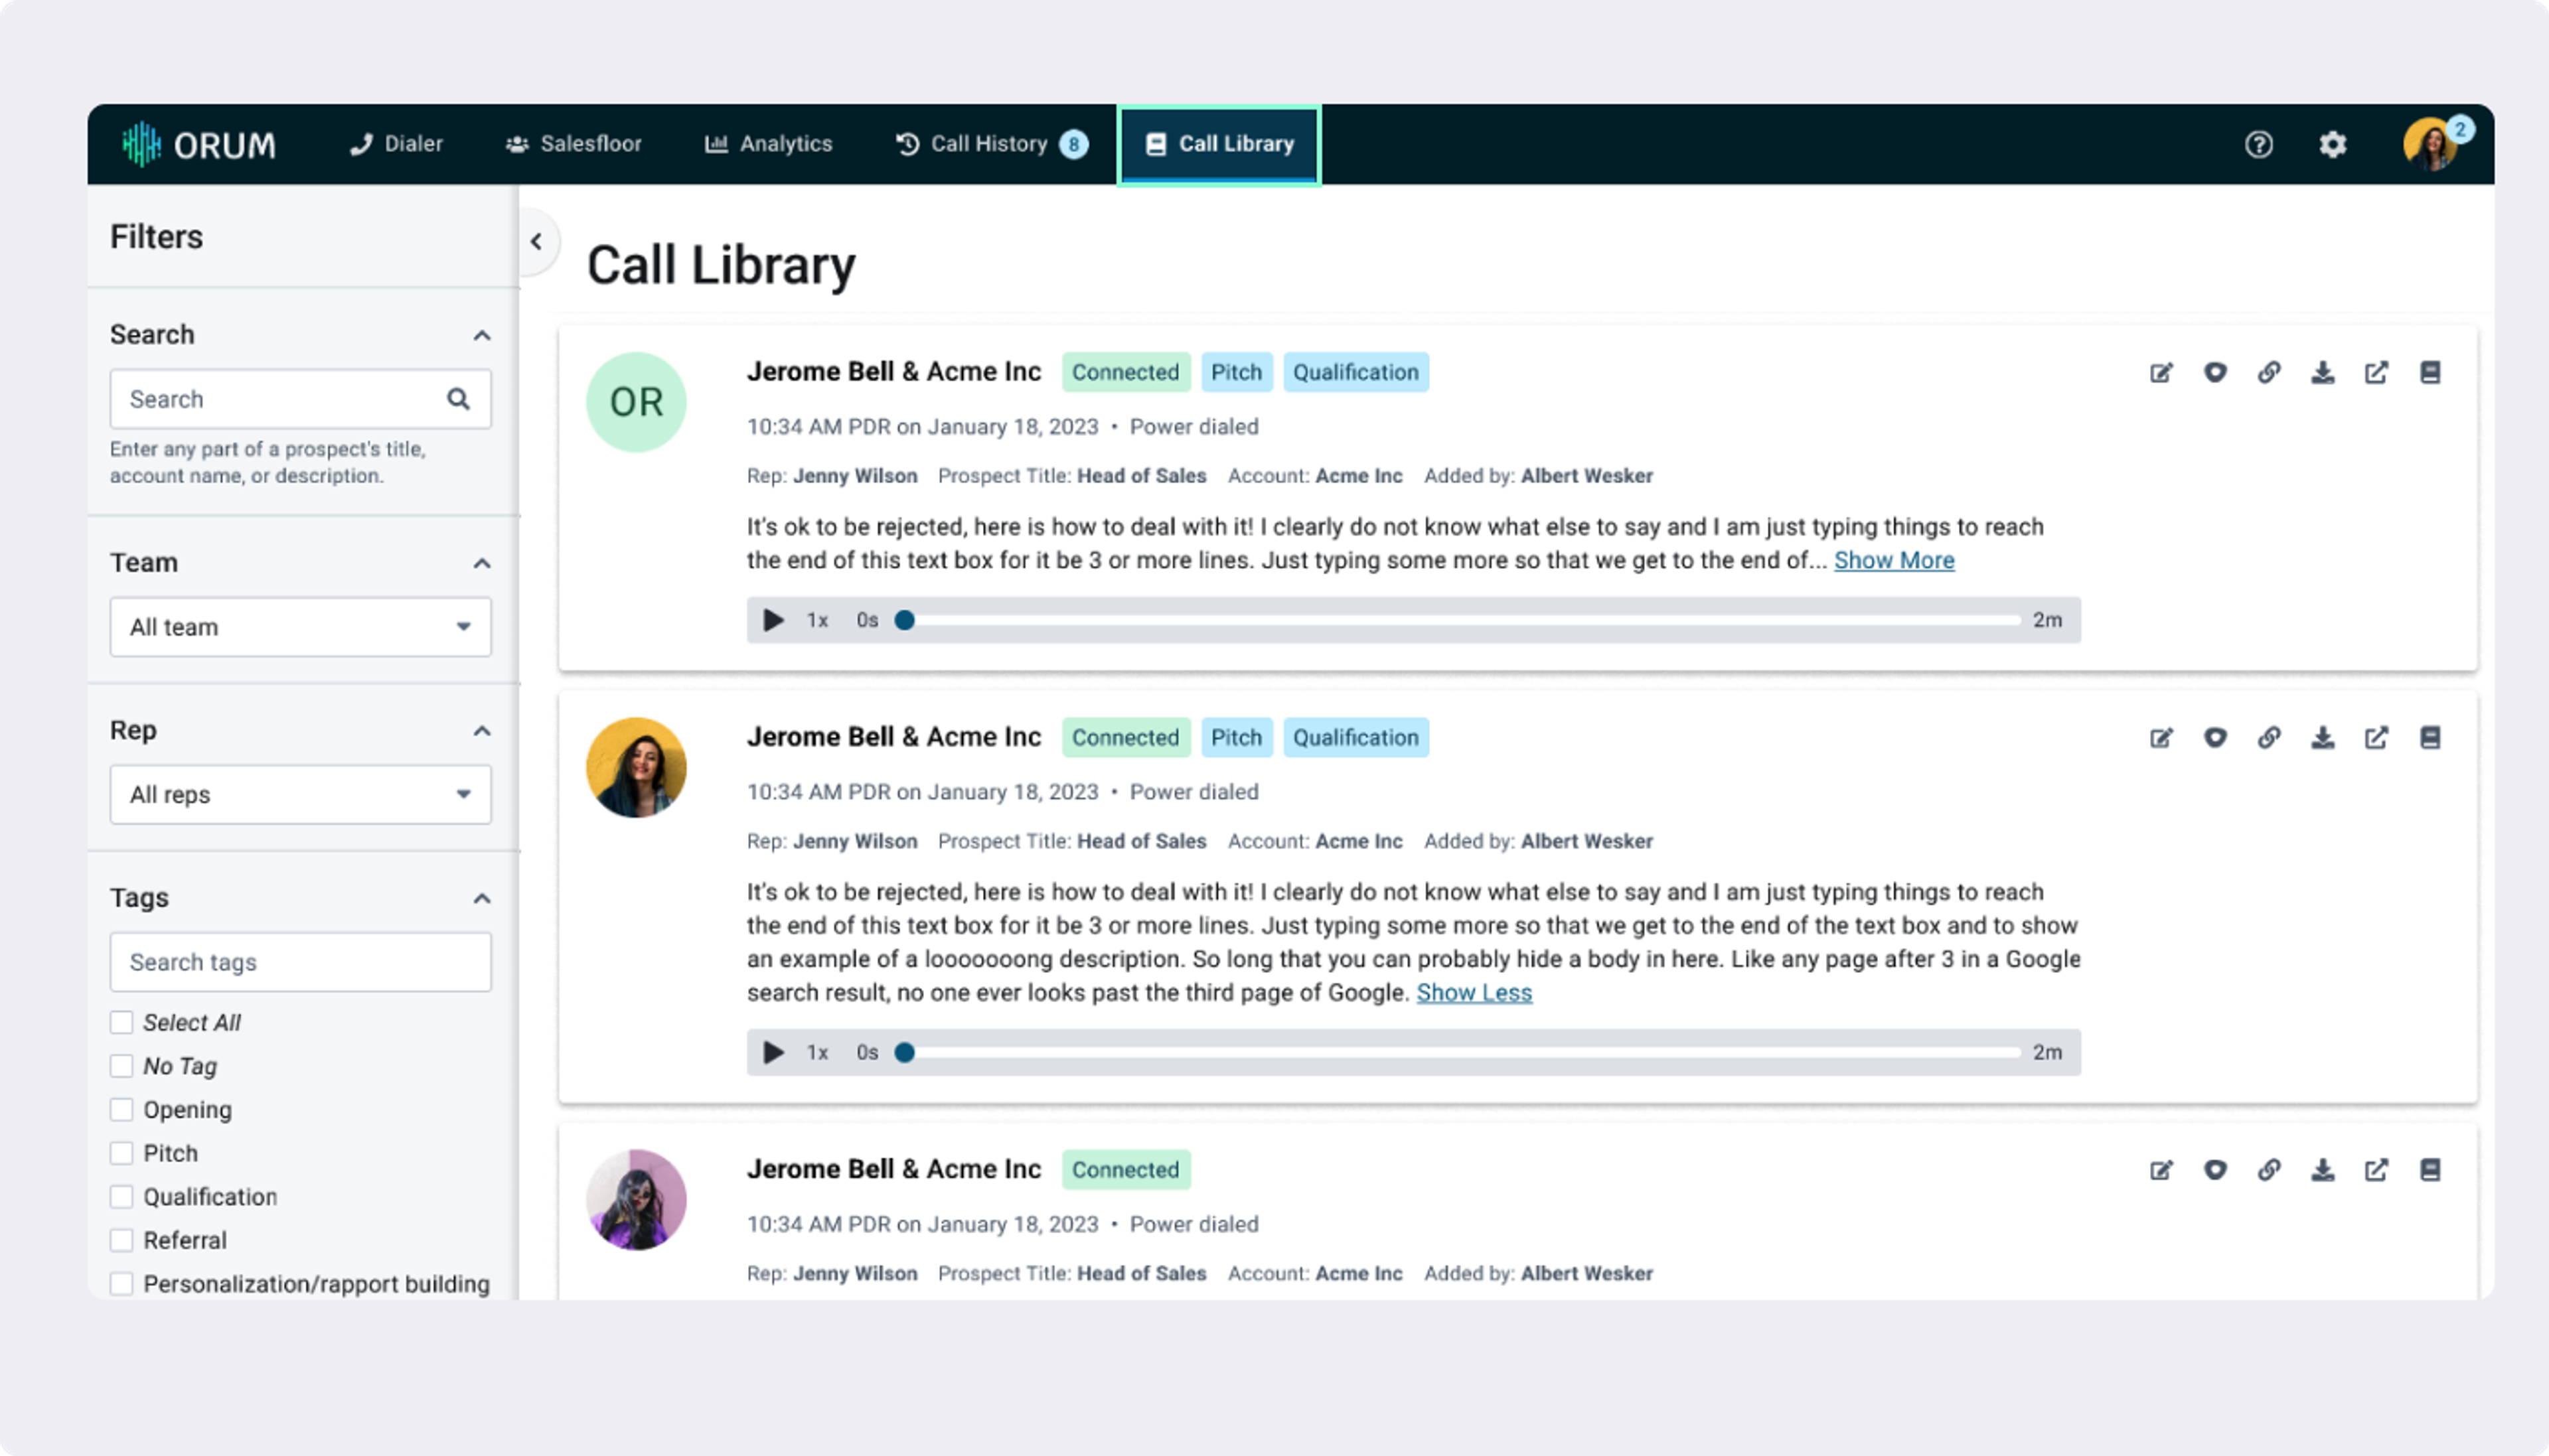This screenshot has width=2549, height=1456.
Task: Collapse the Tags filter section
Action: [482, 898]
